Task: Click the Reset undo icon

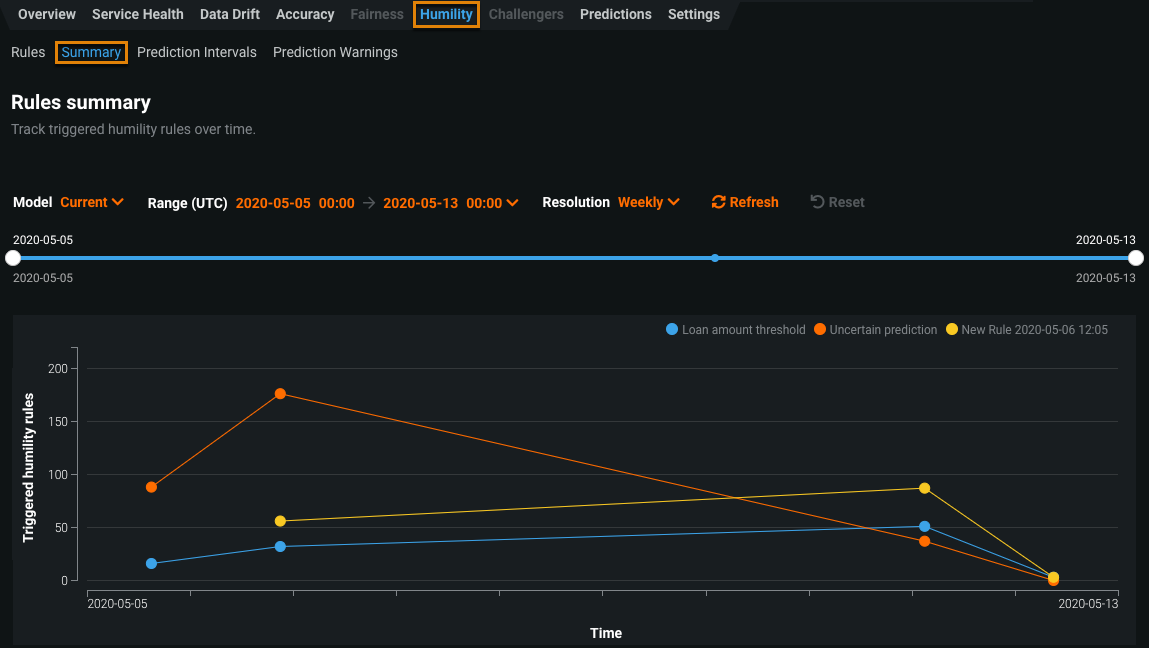Action: [817, 202]
